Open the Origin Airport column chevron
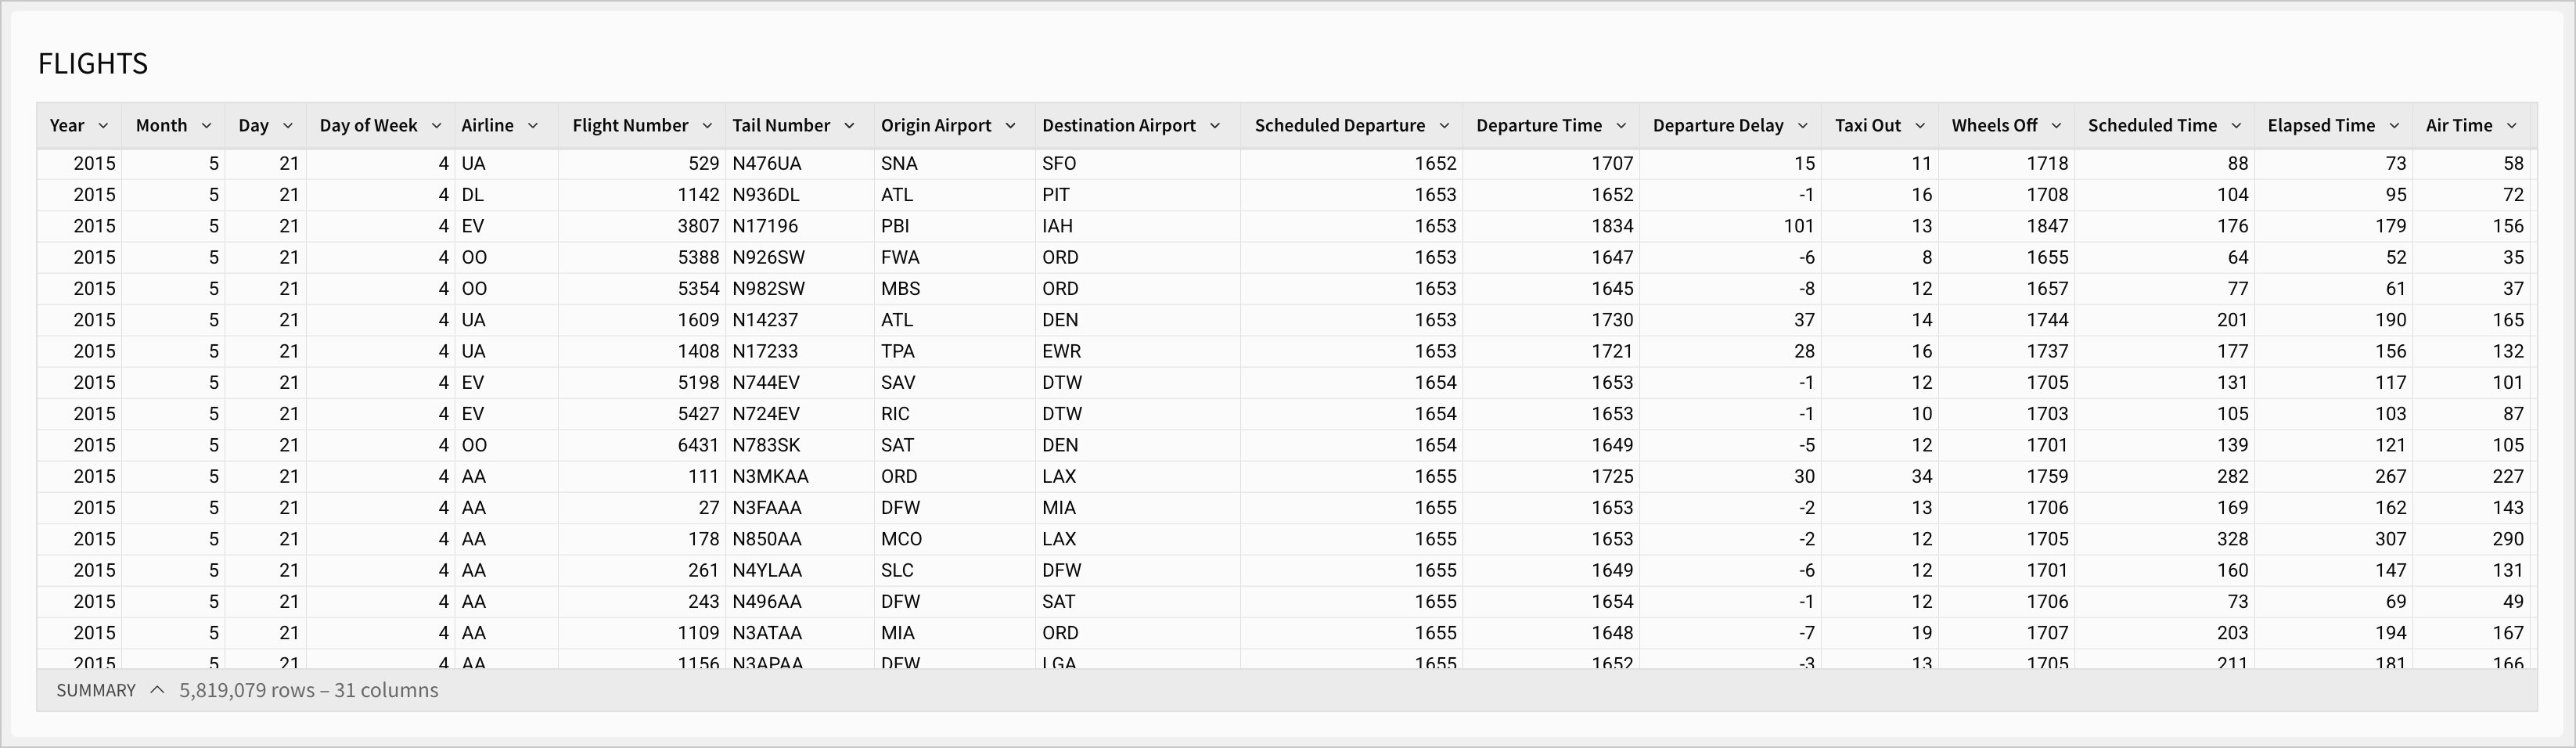 tap(1010, 126)
